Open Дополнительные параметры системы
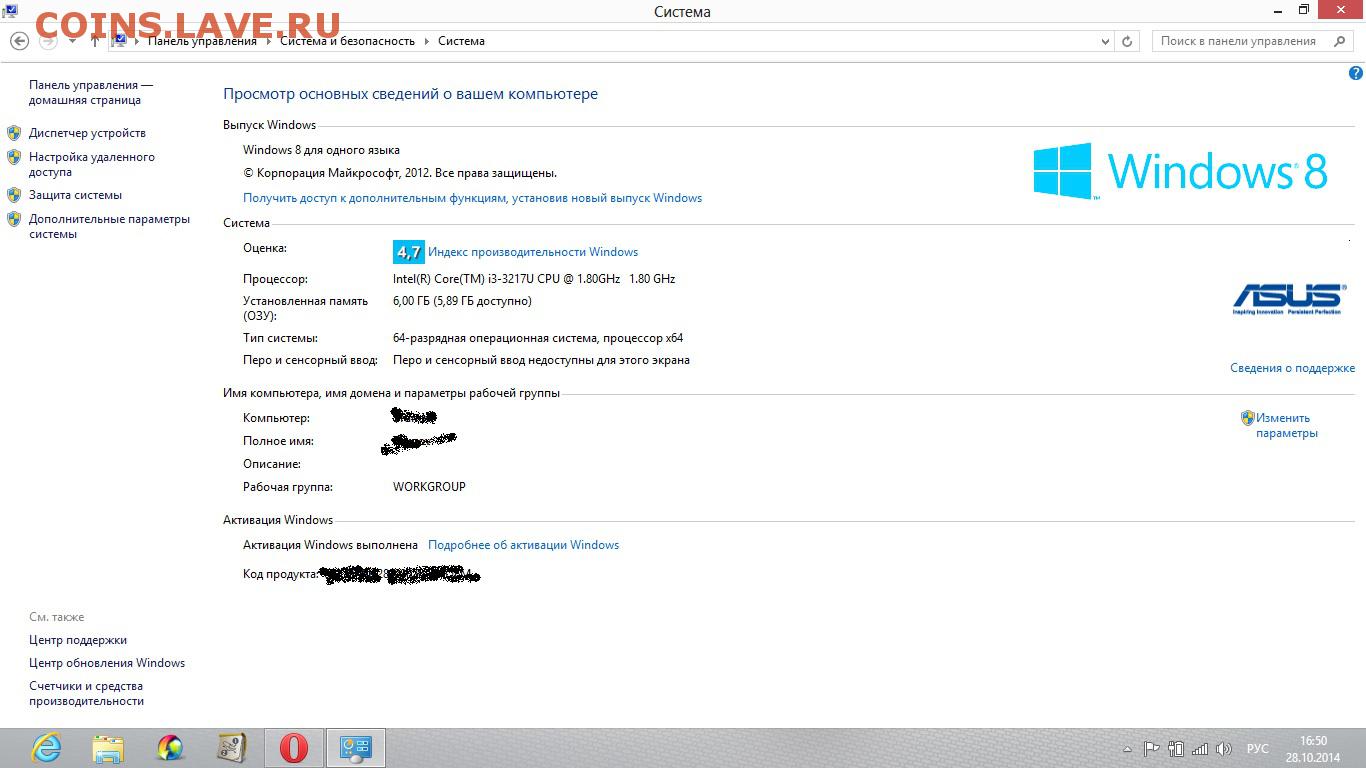The width and height of the screenshot is (1366, 768). [109, 226]
